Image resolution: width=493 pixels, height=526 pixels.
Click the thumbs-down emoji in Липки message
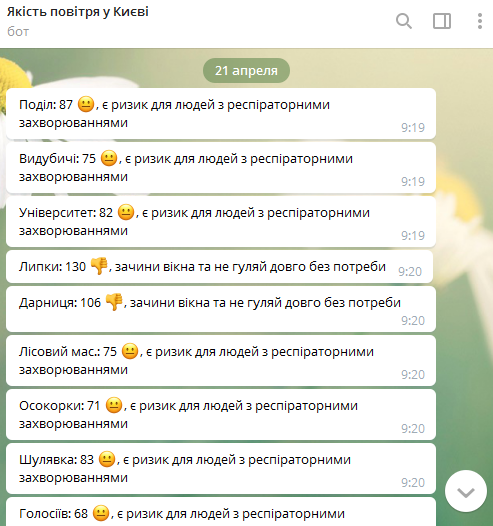tap(99, 266)
